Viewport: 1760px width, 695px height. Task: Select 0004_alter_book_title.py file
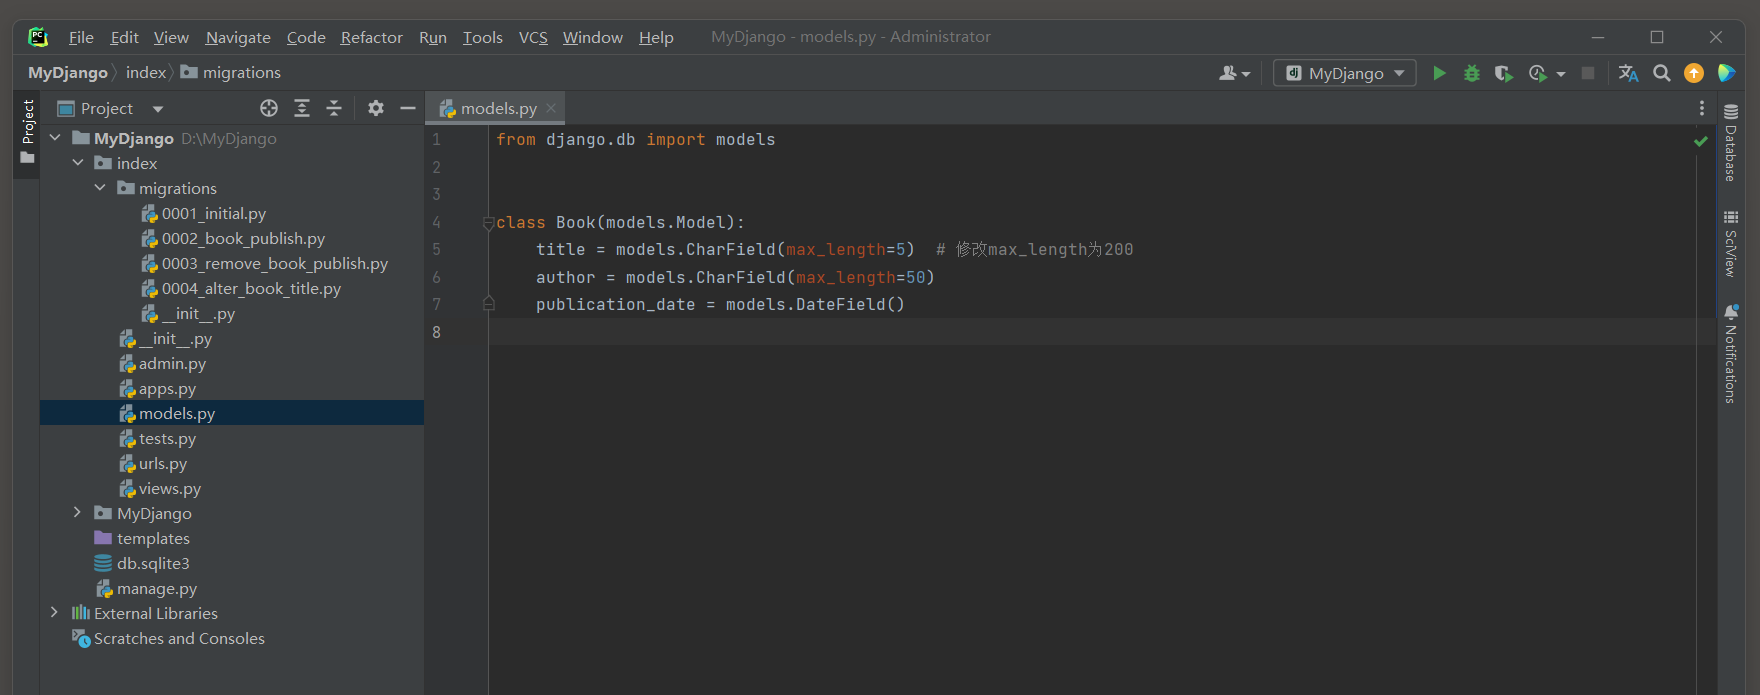click(251, 288)
